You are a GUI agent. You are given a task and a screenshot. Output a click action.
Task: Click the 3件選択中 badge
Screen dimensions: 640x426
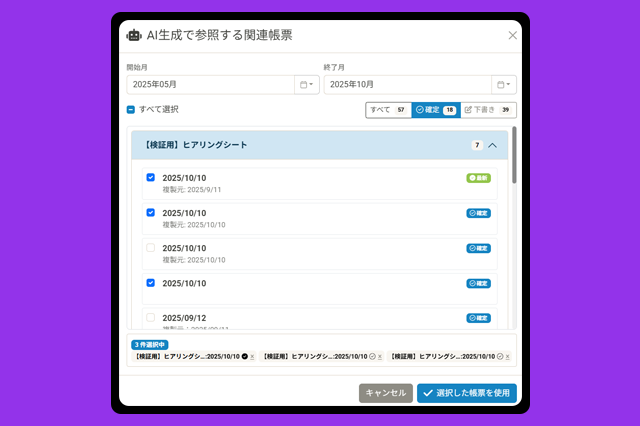click(150, 345)
